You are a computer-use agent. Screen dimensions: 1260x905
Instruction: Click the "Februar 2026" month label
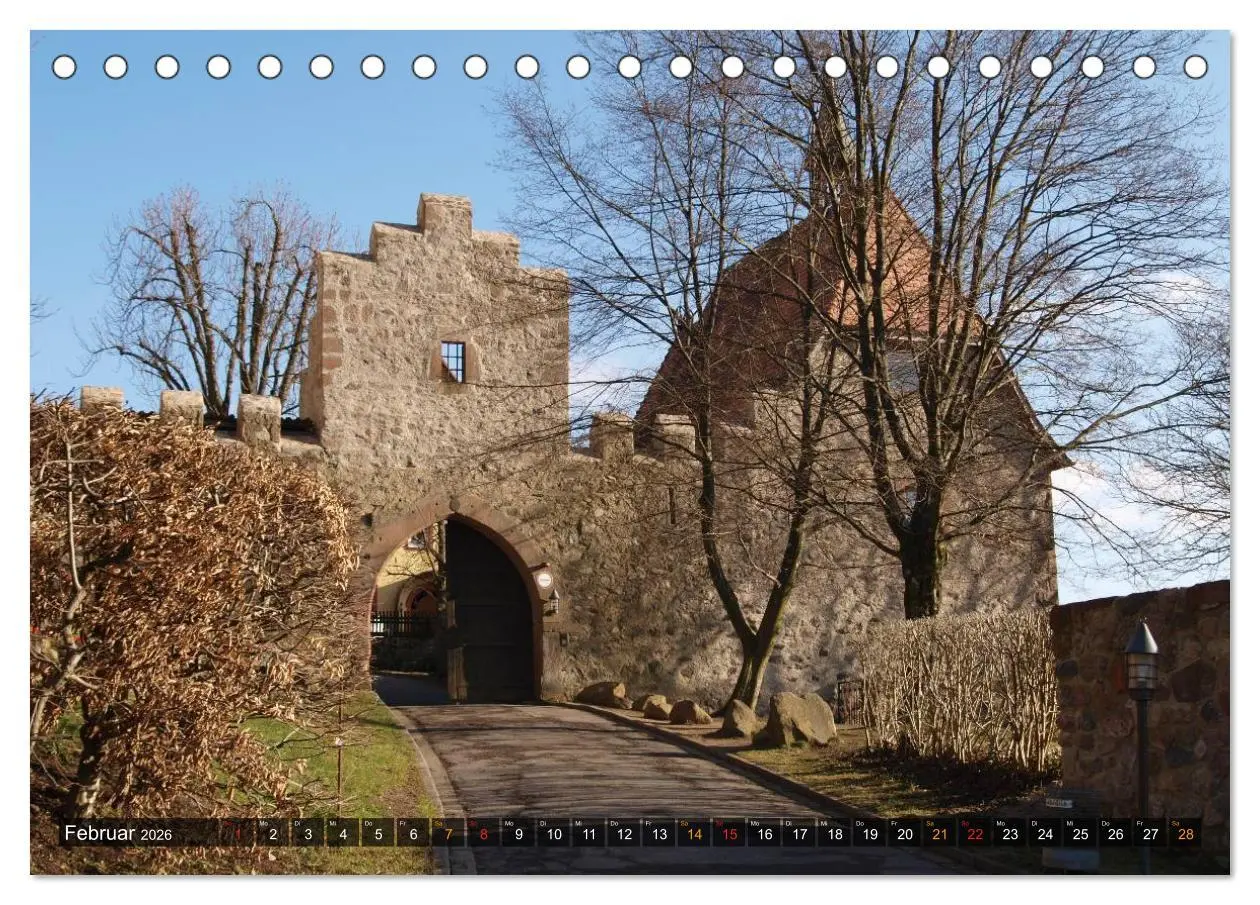pyautogui.click(x=118, y=834)
